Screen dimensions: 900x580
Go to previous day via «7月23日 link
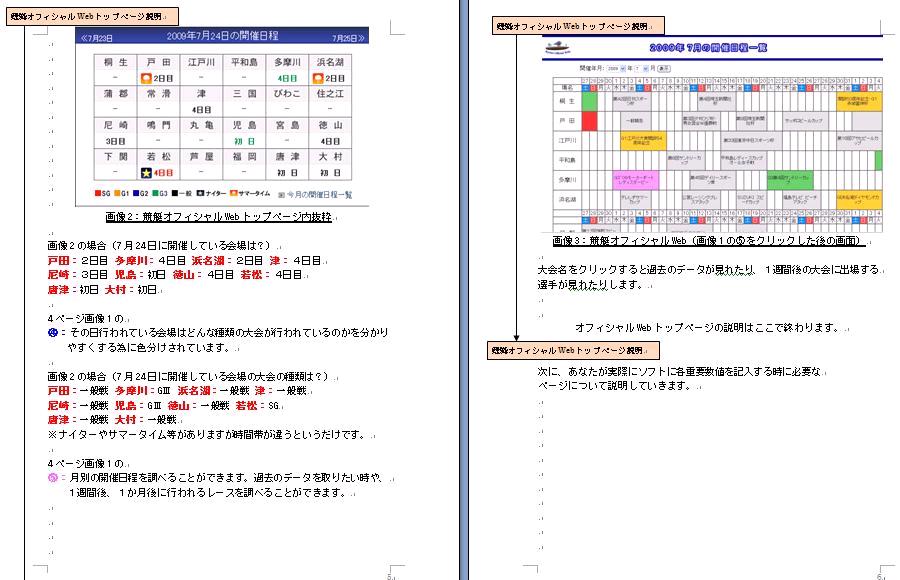[96, 38]
